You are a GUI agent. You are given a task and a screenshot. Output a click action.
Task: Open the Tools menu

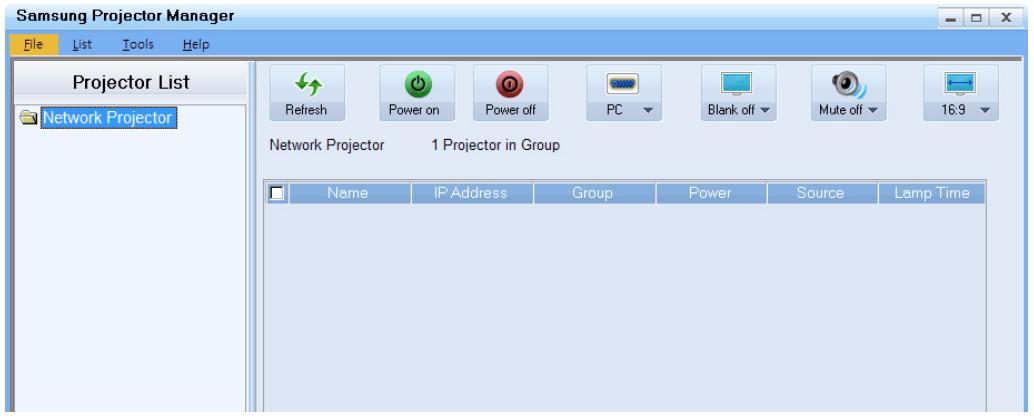click(x=138, y=44)
